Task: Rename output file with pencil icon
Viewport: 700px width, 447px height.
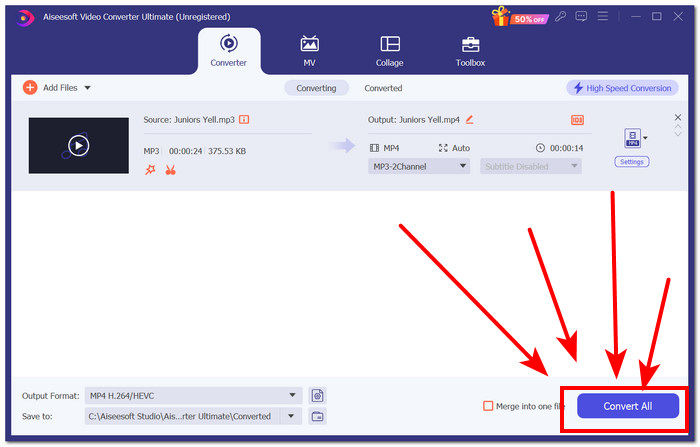Action: click(469, 120)
